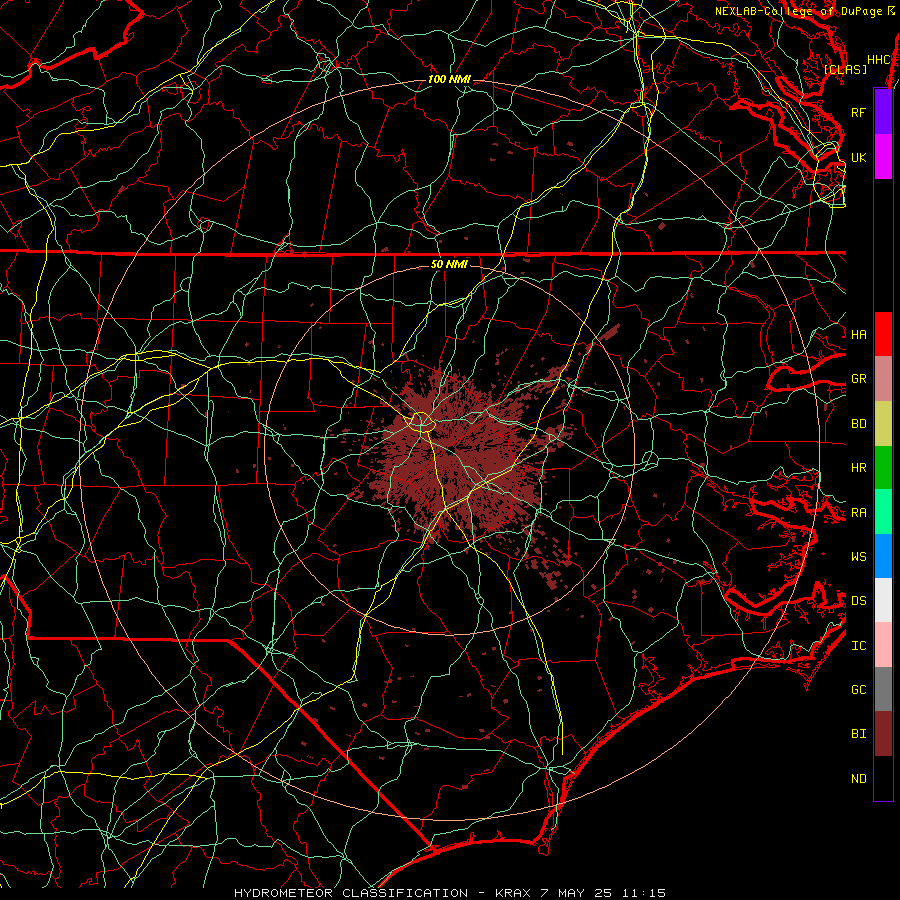Click the brown BI legend color block

coord(883,734)
